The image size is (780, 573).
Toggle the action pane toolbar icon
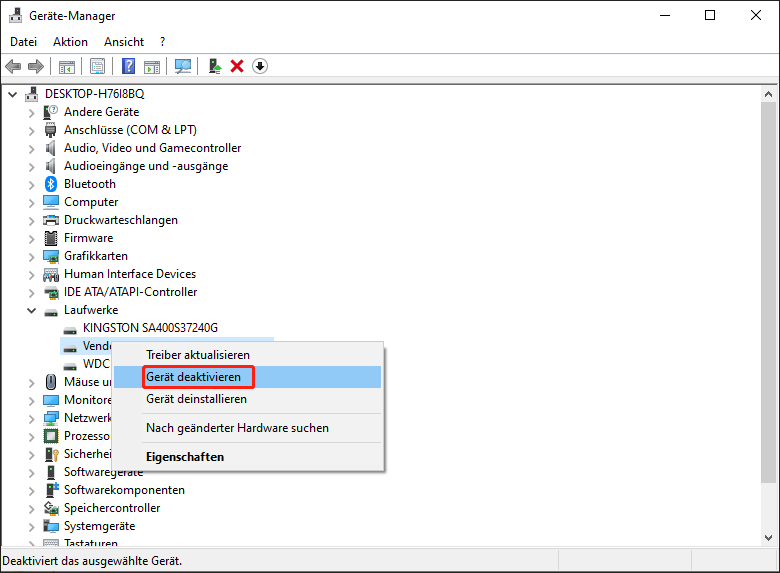(152, 66)
